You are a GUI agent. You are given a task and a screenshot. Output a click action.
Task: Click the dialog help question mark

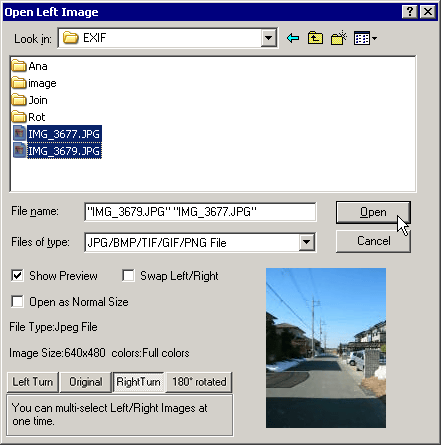click(410, 12)
